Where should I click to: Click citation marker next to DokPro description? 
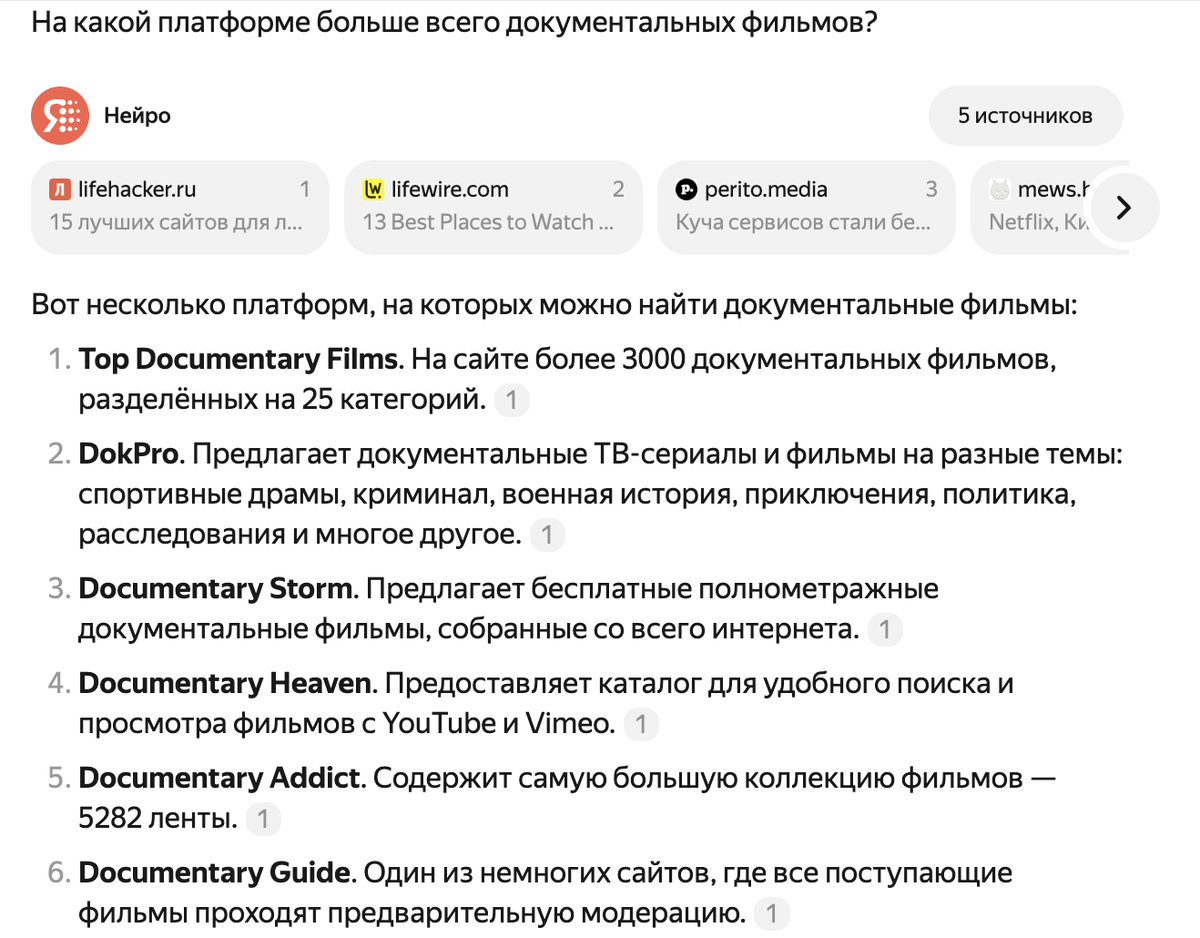tap(546, 534)
